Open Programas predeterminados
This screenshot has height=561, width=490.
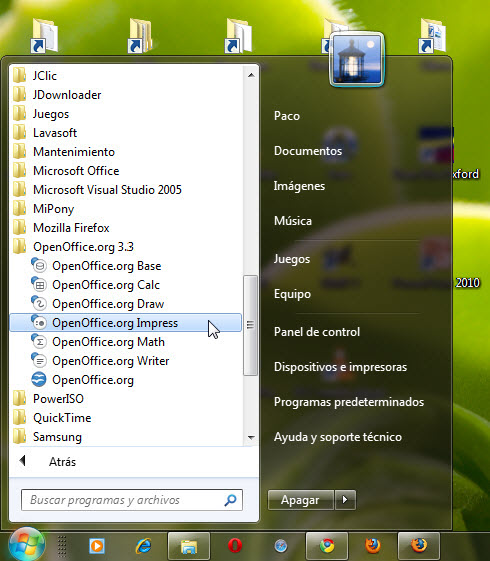point(349,402)
